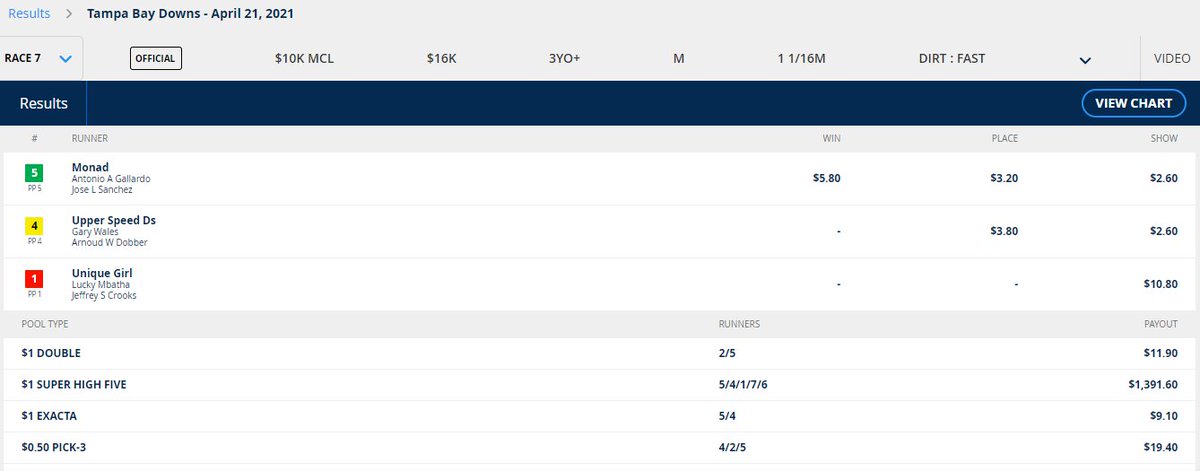Click green saddle cloth number 5 badge
The height and width of the screenshot is (471, 1200).
click(x=35, y=173)
